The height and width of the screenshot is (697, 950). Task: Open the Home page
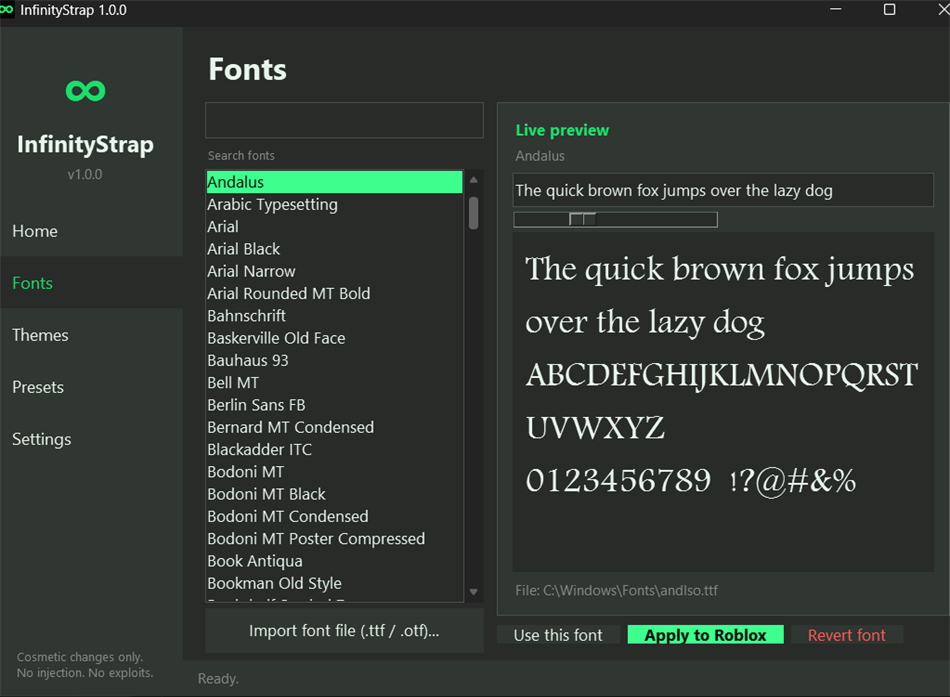(91, 231)
